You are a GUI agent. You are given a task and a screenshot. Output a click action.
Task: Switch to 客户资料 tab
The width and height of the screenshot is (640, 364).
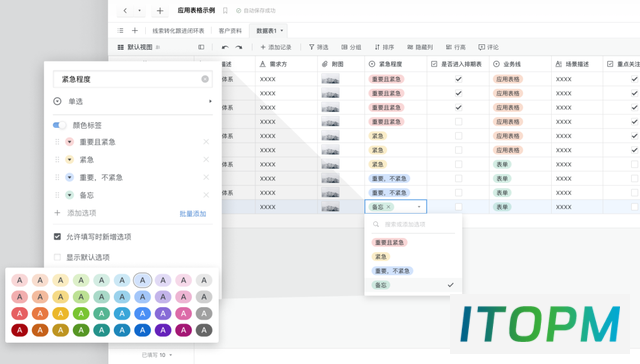point(230,31)
